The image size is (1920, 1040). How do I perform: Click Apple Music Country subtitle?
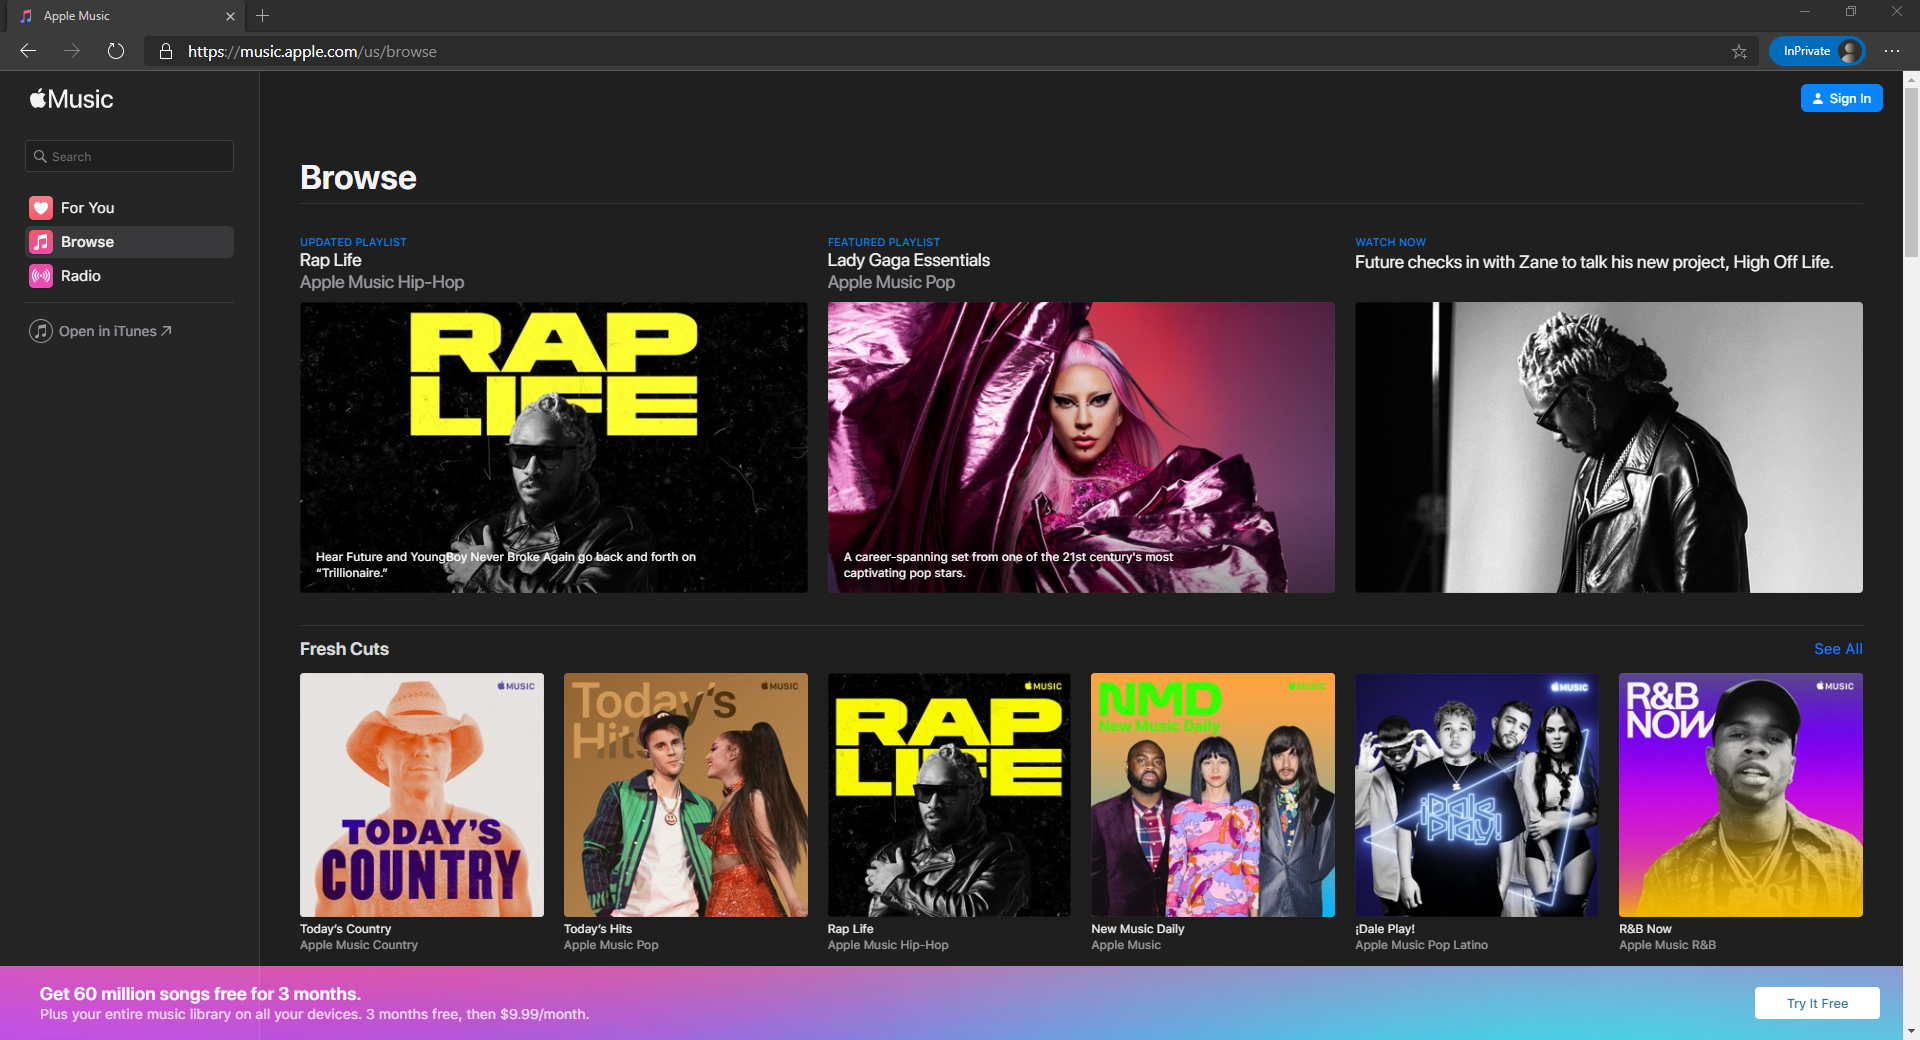coord(359,945)
